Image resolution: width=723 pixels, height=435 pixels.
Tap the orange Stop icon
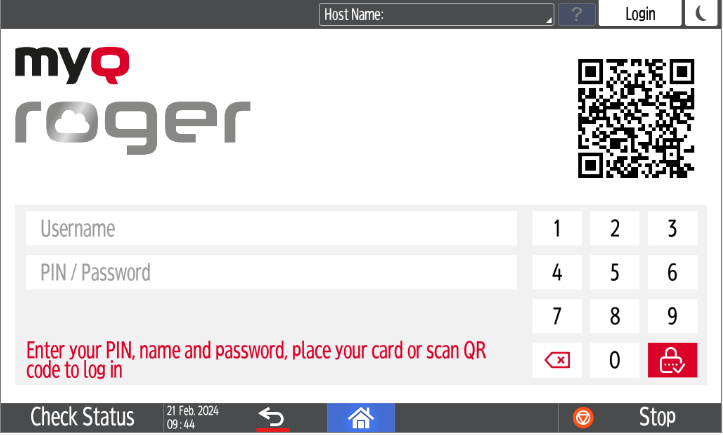tap(583, 418)
